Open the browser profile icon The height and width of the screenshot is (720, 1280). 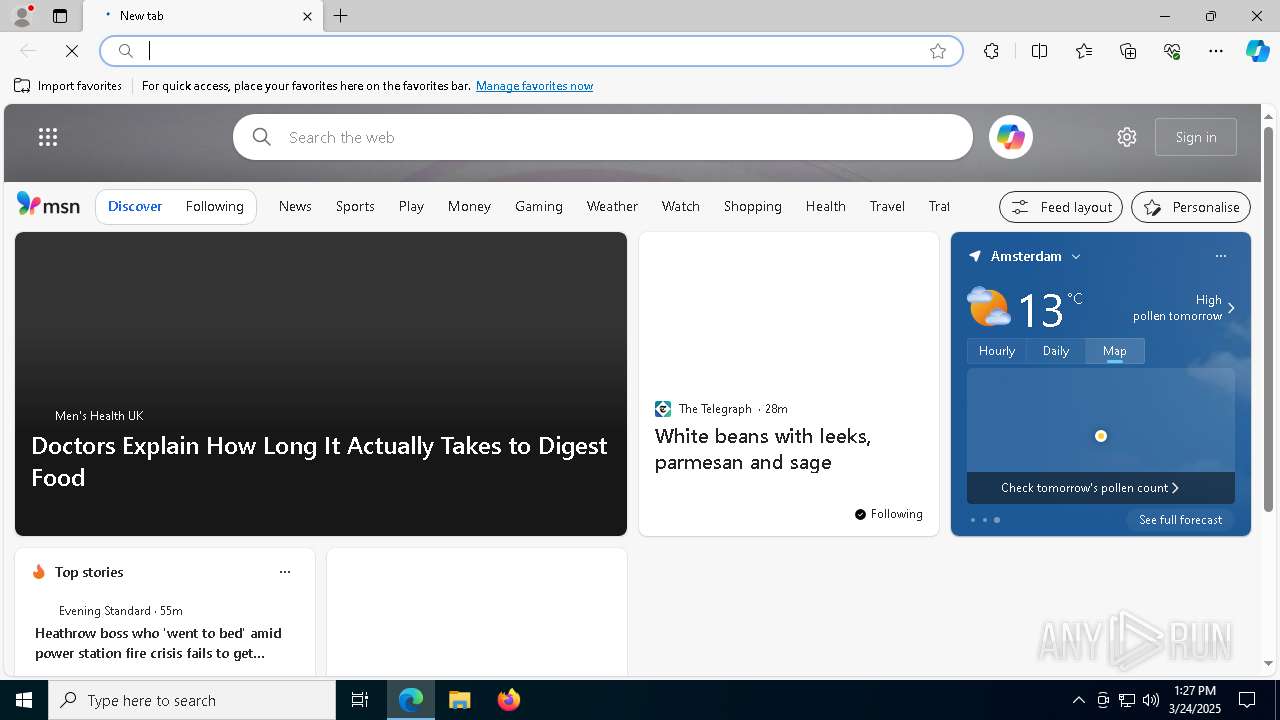[21, 16]
